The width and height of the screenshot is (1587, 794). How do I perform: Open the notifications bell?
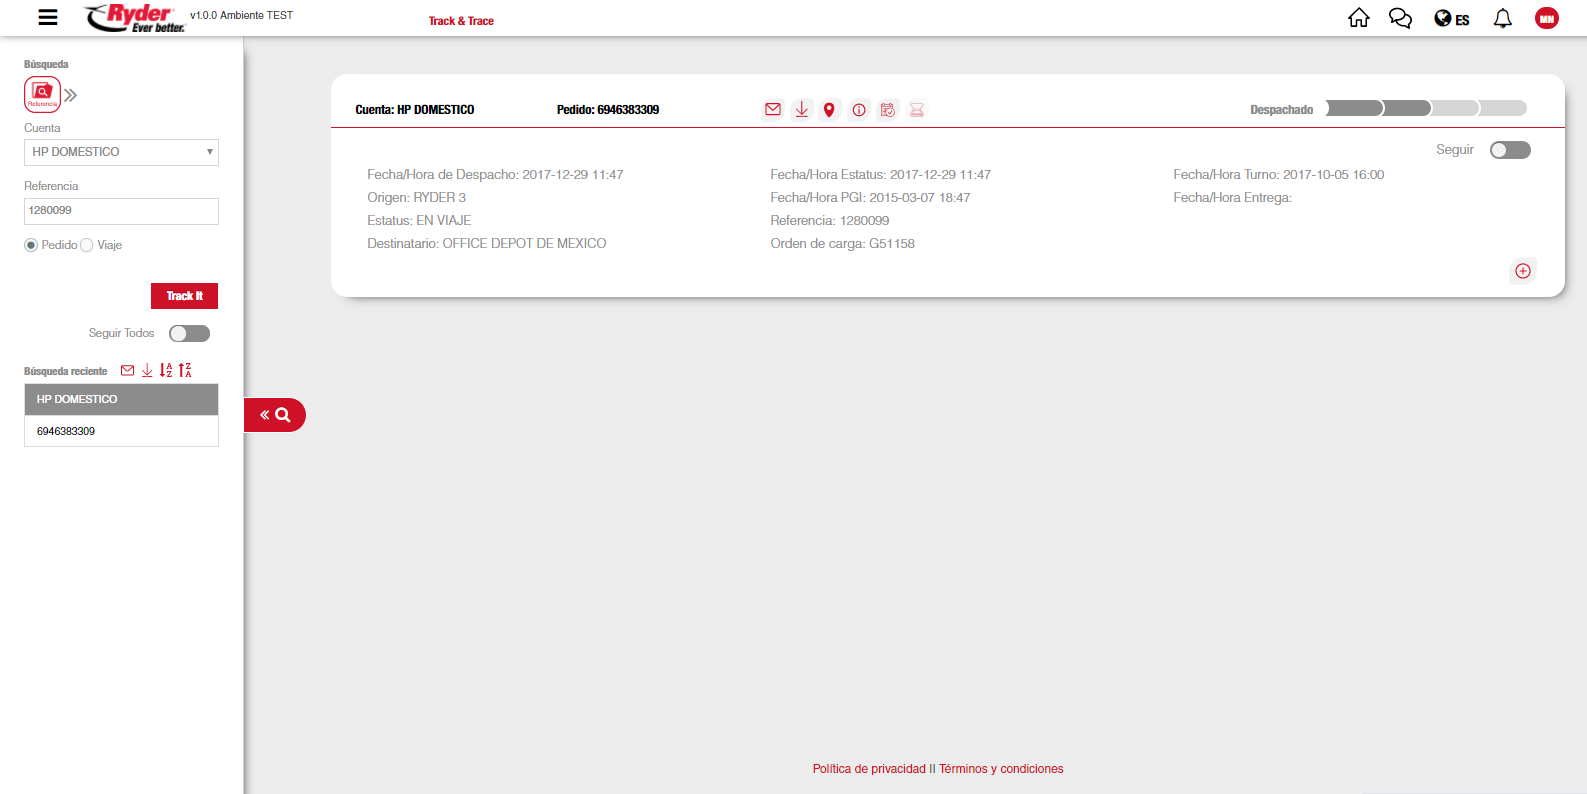(1502, 18)
